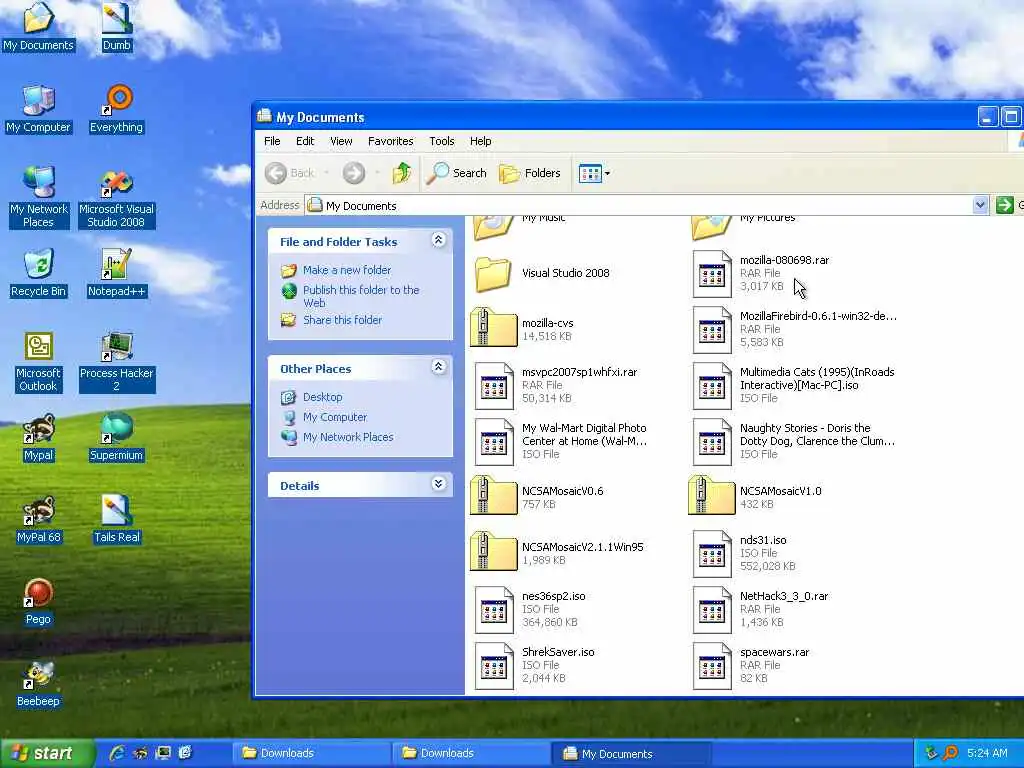This screenshot has width=1024, height=768.
Task: Open the File menu
Action: (x=272, y=141)
